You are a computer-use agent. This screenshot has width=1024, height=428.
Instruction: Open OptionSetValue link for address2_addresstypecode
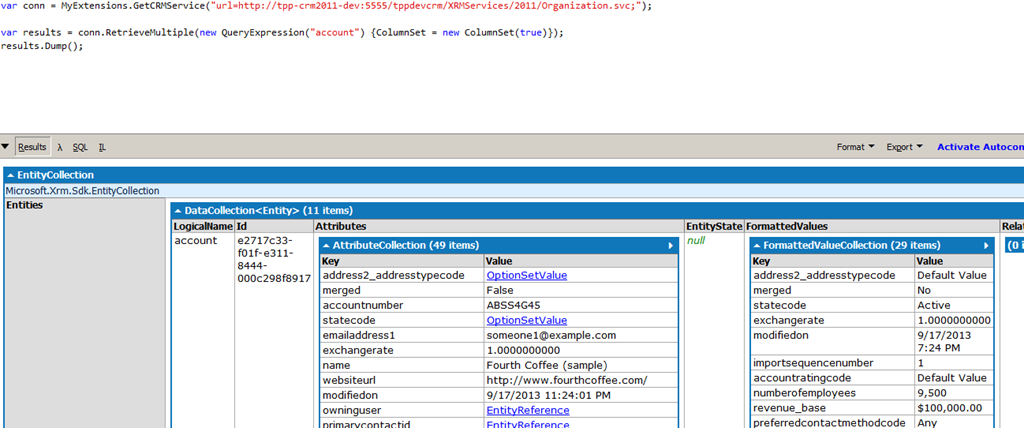point(526,276)
